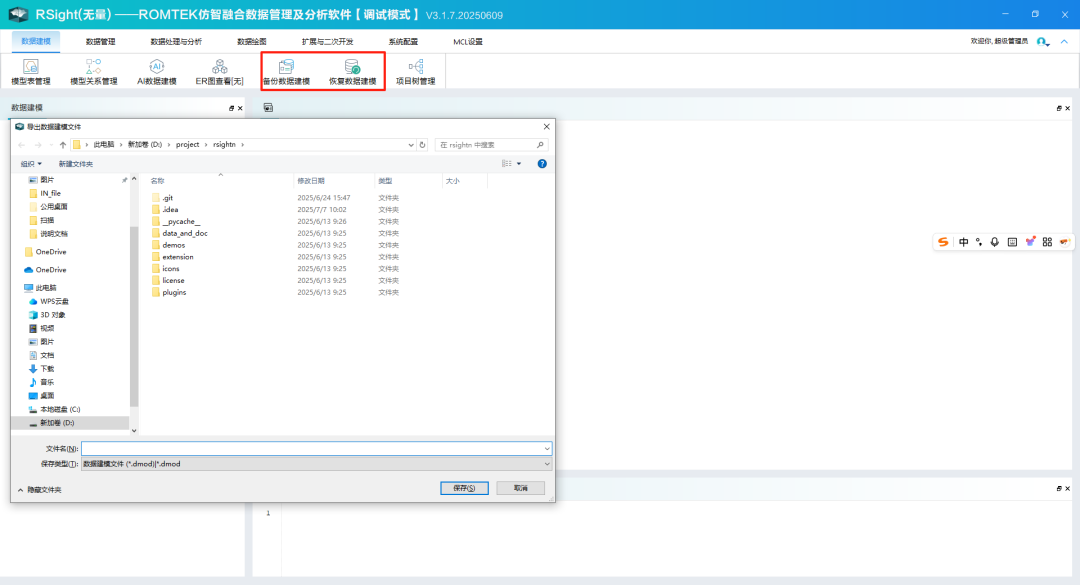Click 新加卷 (D:) in the breadcrumb

click(145, 145)
